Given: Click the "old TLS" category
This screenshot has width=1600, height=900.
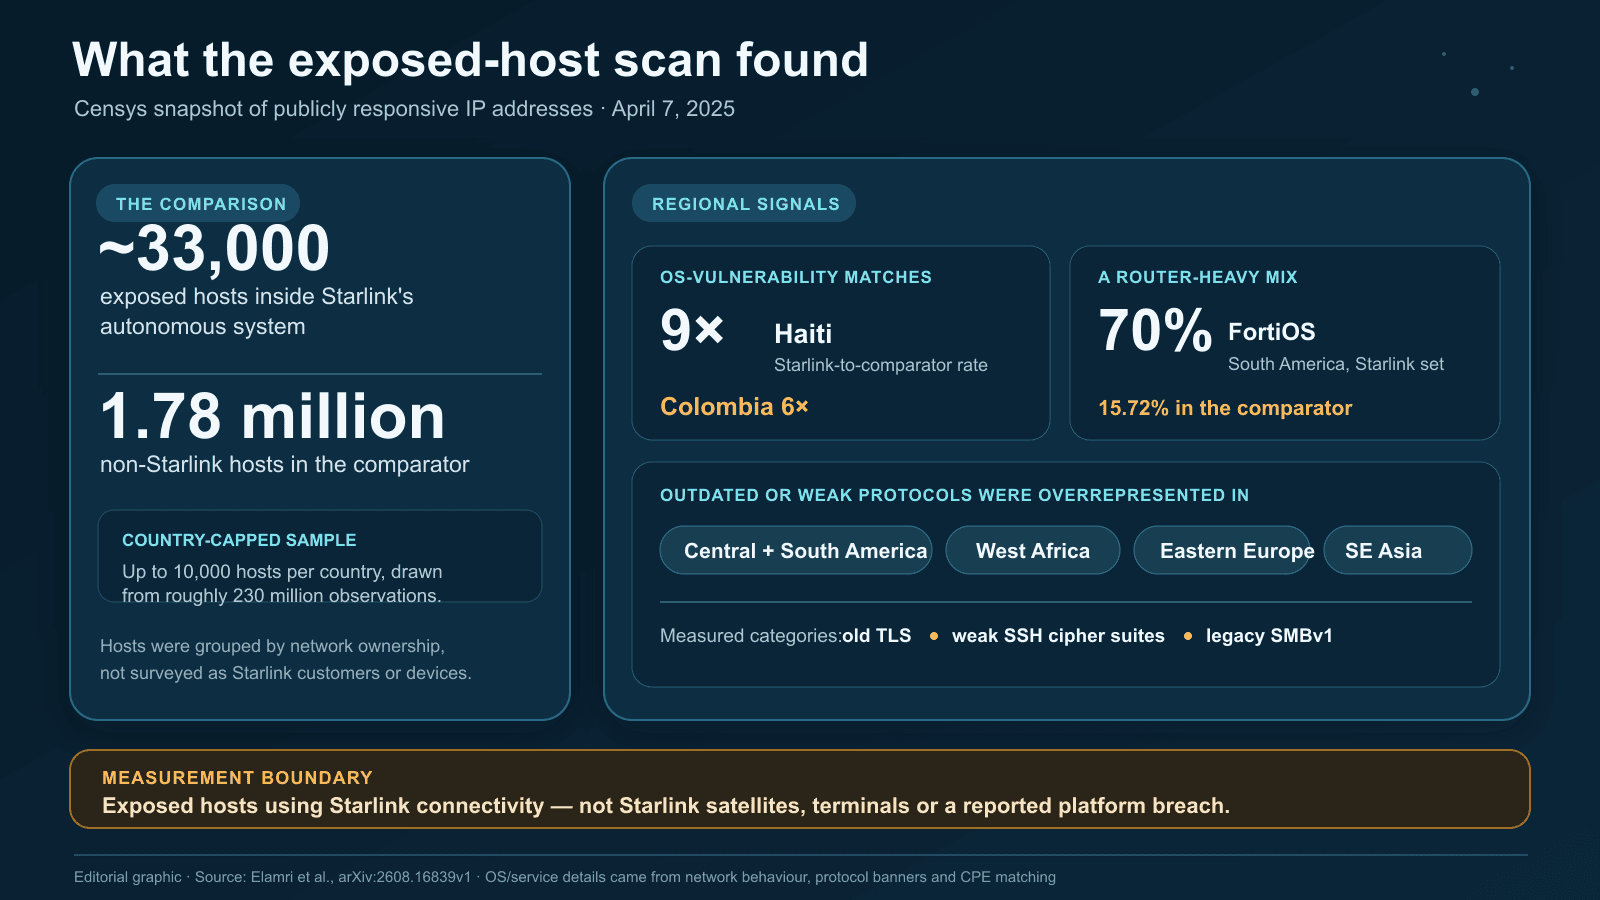Looking at the screenshot, I should click(x=876, y=636).
